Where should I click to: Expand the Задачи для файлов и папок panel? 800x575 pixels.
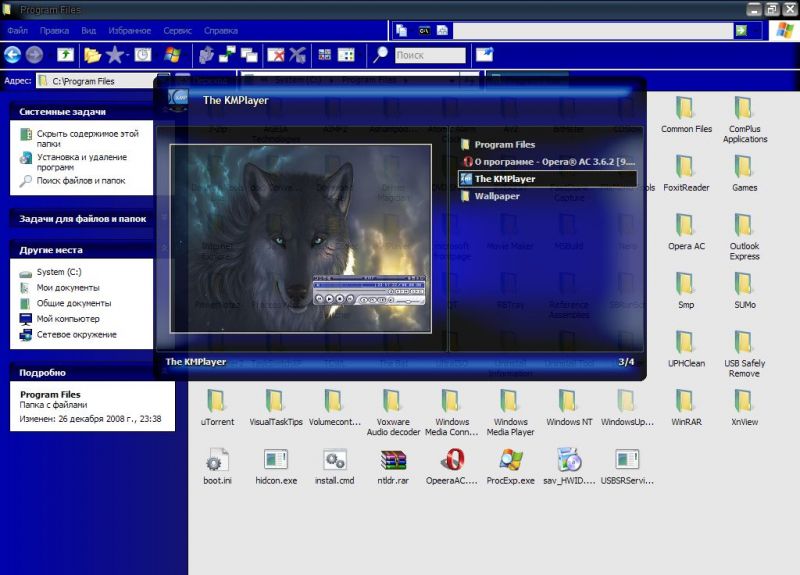[82, 218]
